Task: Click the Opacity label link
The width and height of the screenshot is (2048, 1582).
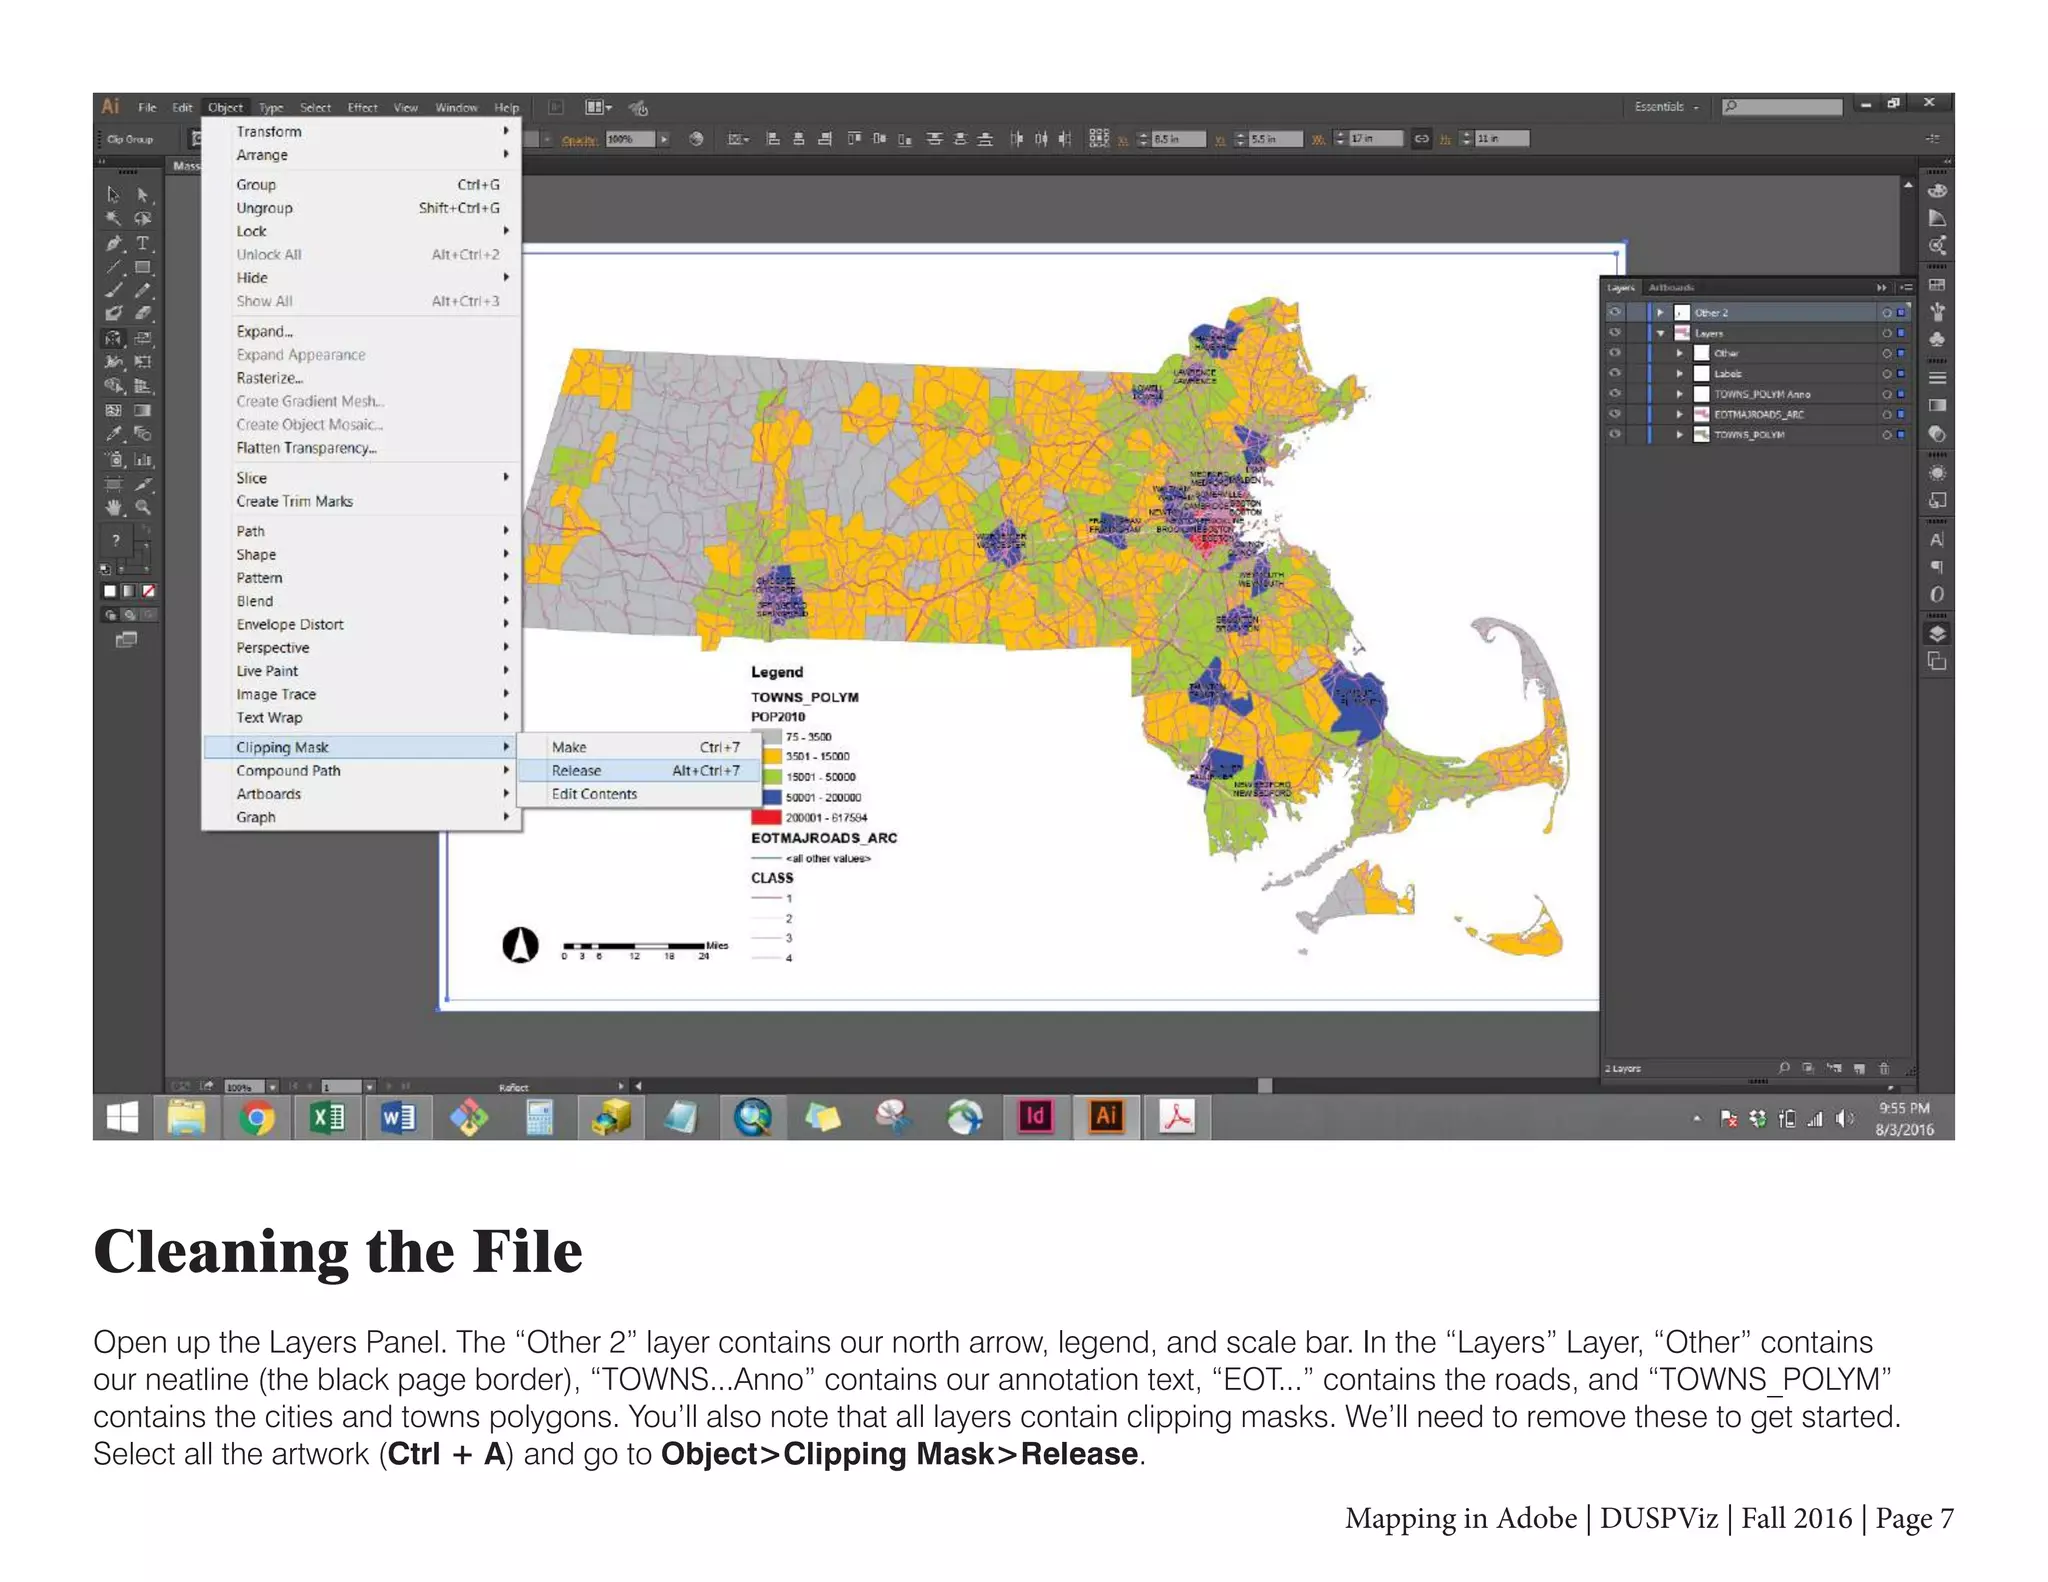Action: pyautogui.click(x=579, y=140)
